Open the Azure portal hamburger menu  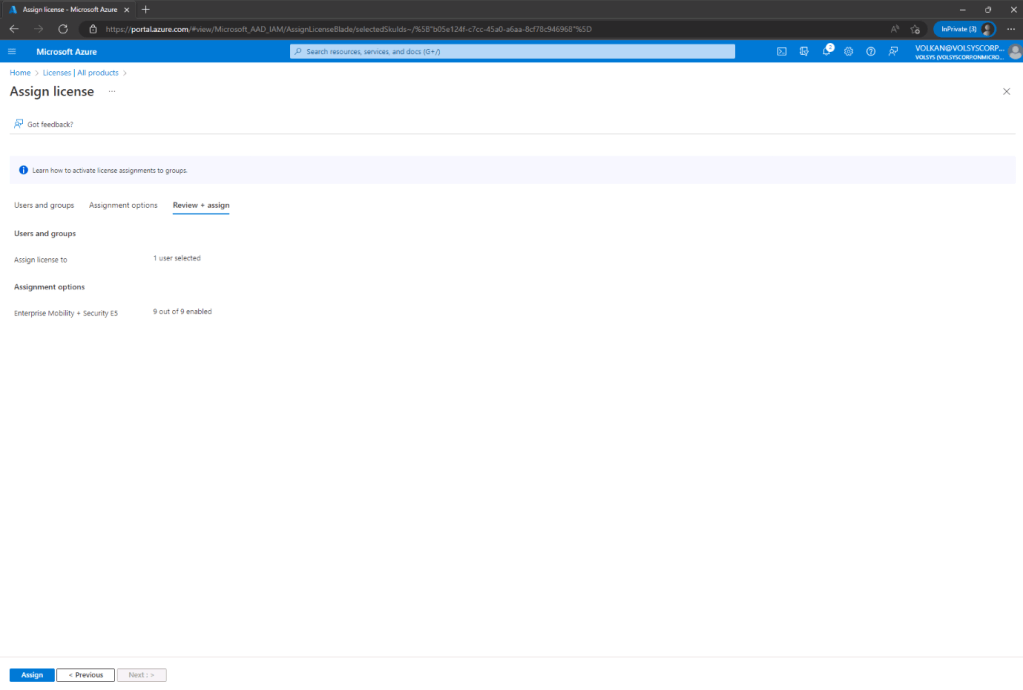[x=12, y=51]
